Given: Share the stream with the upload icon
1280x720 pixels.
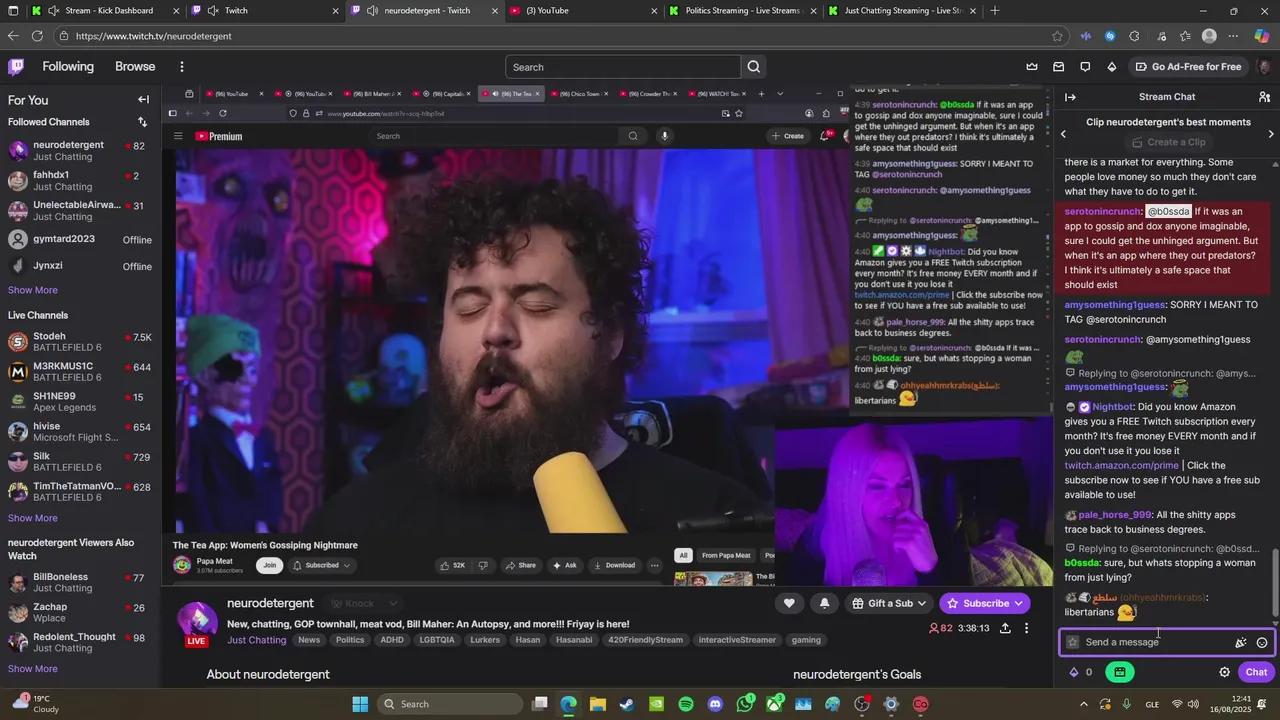Looking at the screenshot, I should pos(1005,628).
